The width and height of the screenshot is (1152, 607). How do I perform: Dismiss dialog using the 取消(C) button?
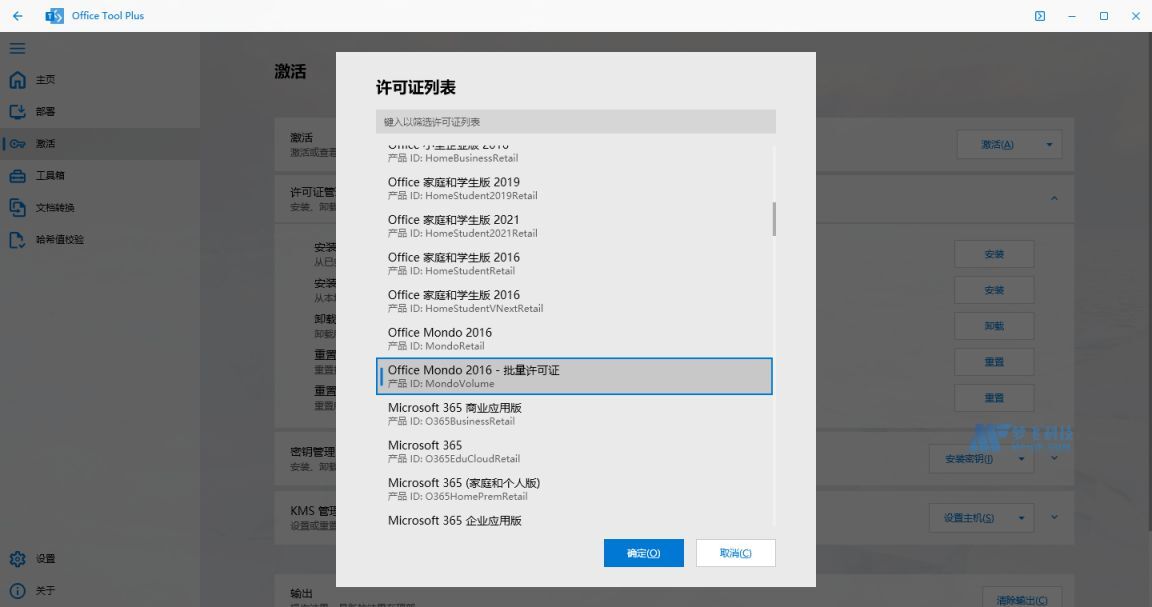735,552
